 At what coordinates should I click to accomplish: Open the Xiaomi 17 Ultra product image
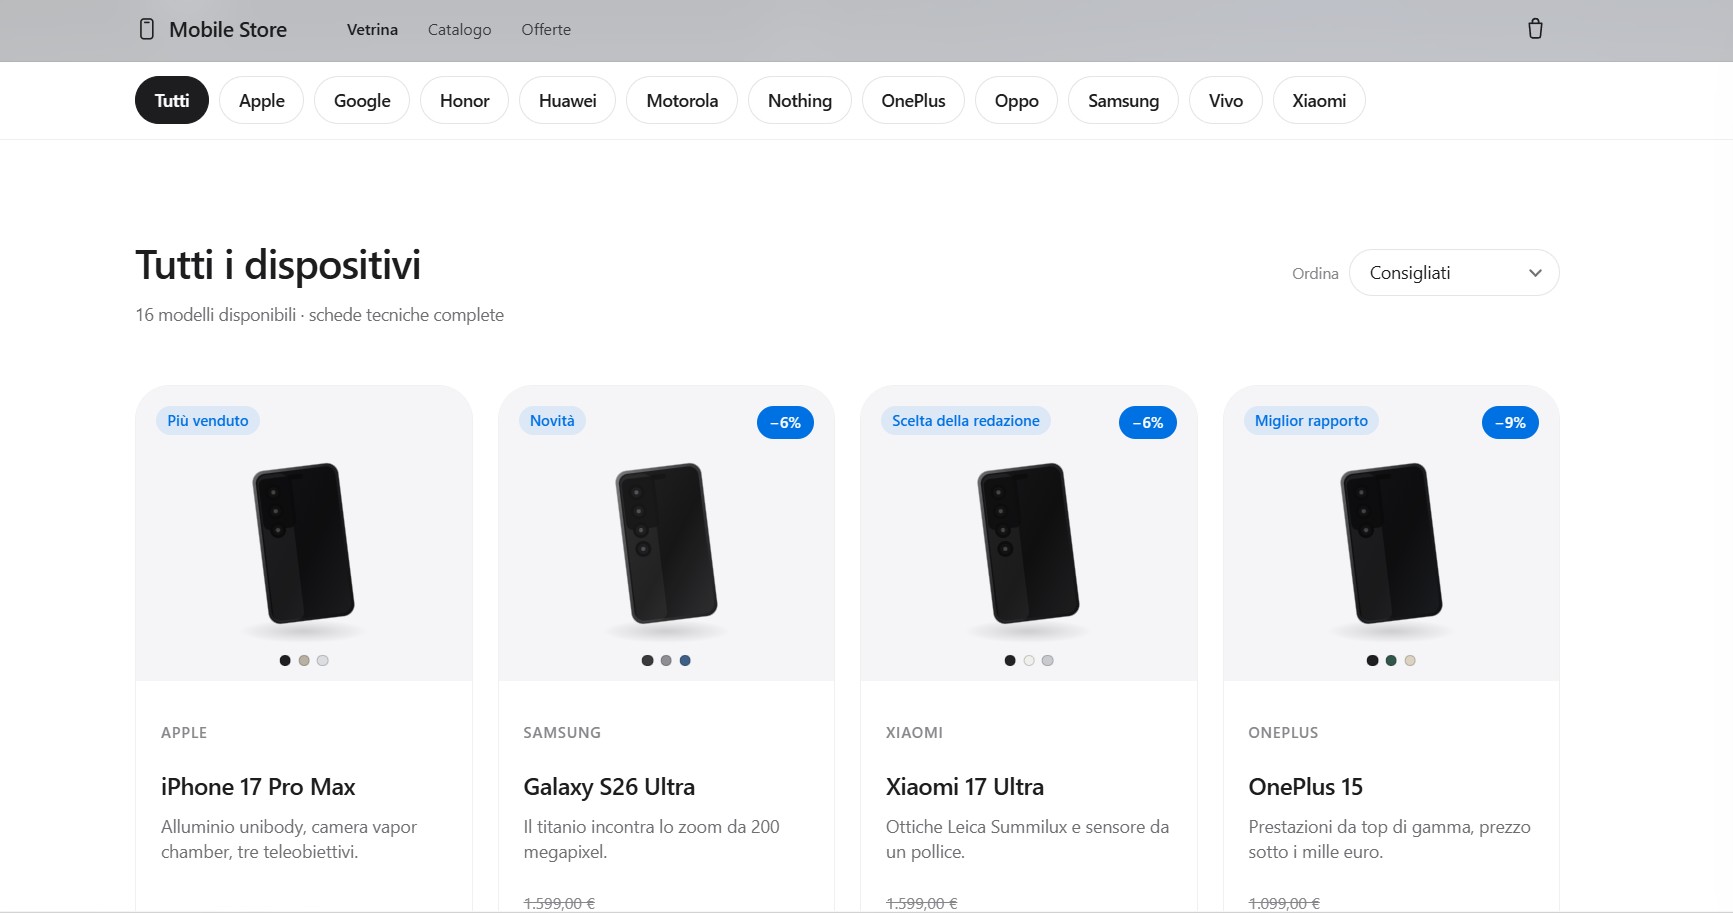(1029, 545)
